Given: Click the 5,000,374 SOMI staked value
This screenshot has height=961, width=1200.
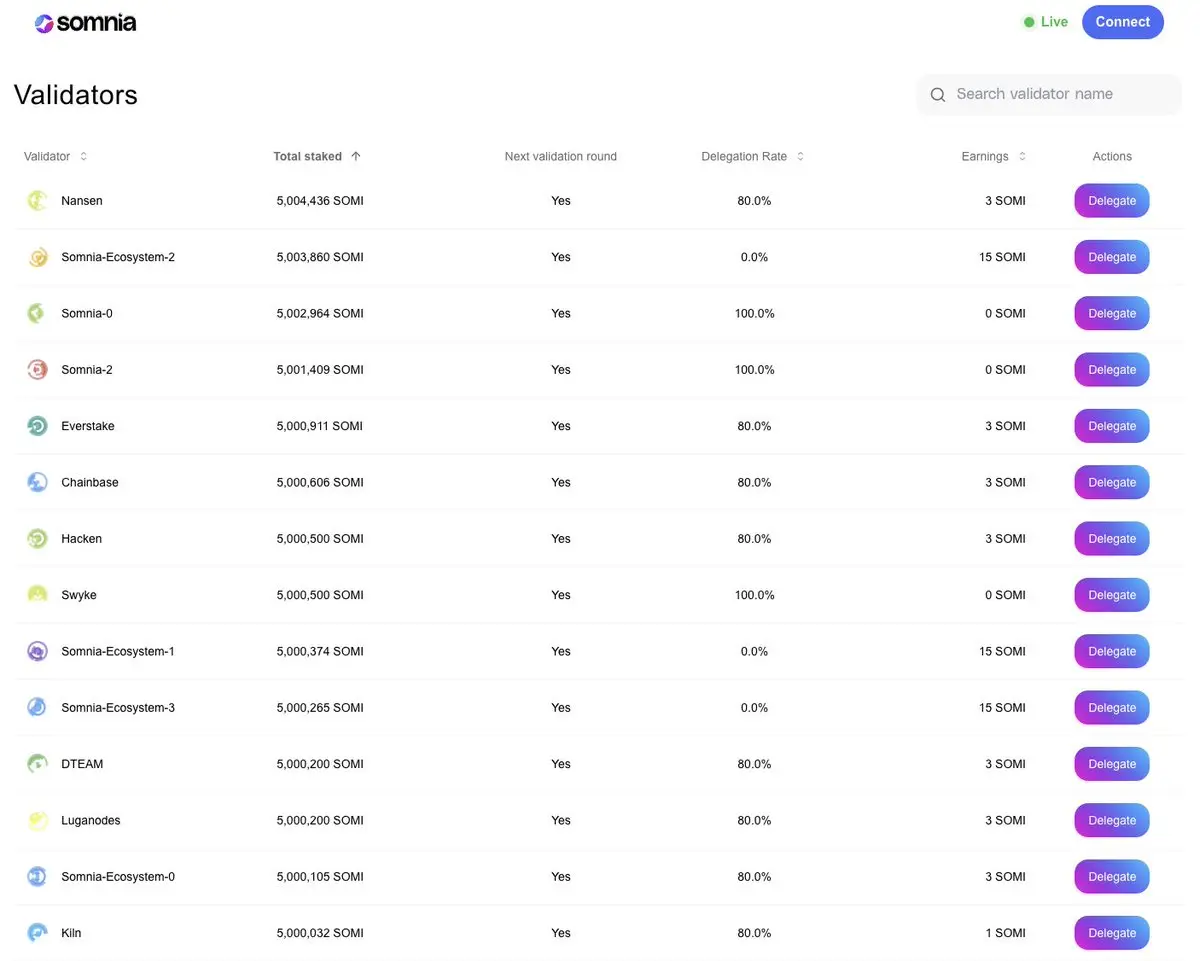Looking at the screenshot, I should point(320,651).
